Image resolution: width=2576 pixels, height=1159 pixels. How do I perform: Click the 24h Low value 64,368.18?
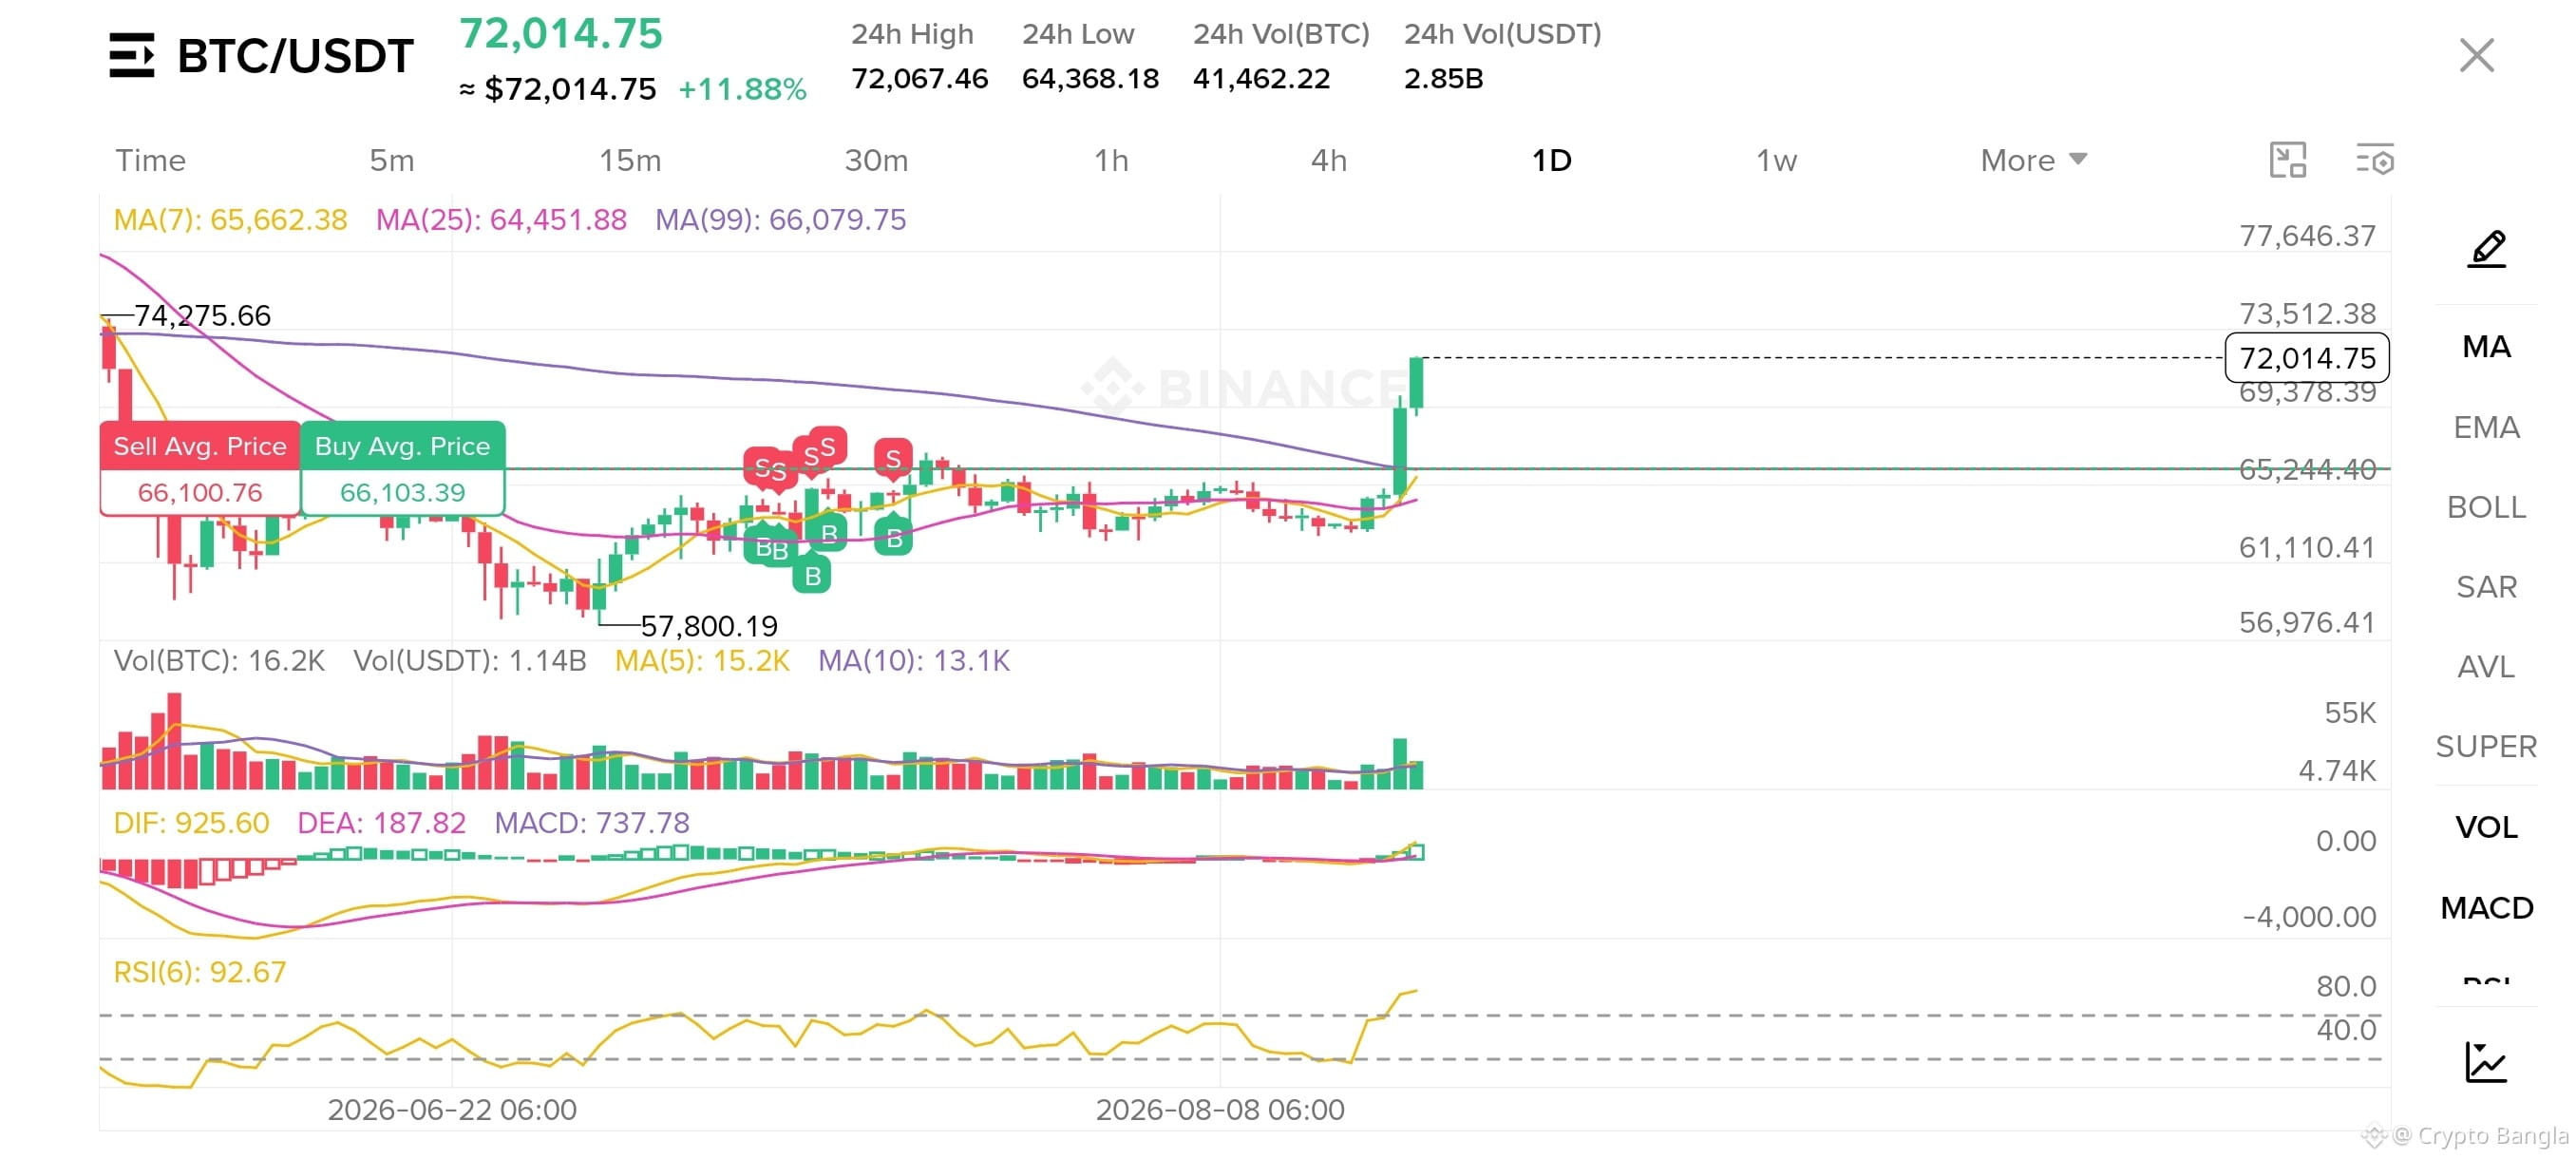[1090, 79]
